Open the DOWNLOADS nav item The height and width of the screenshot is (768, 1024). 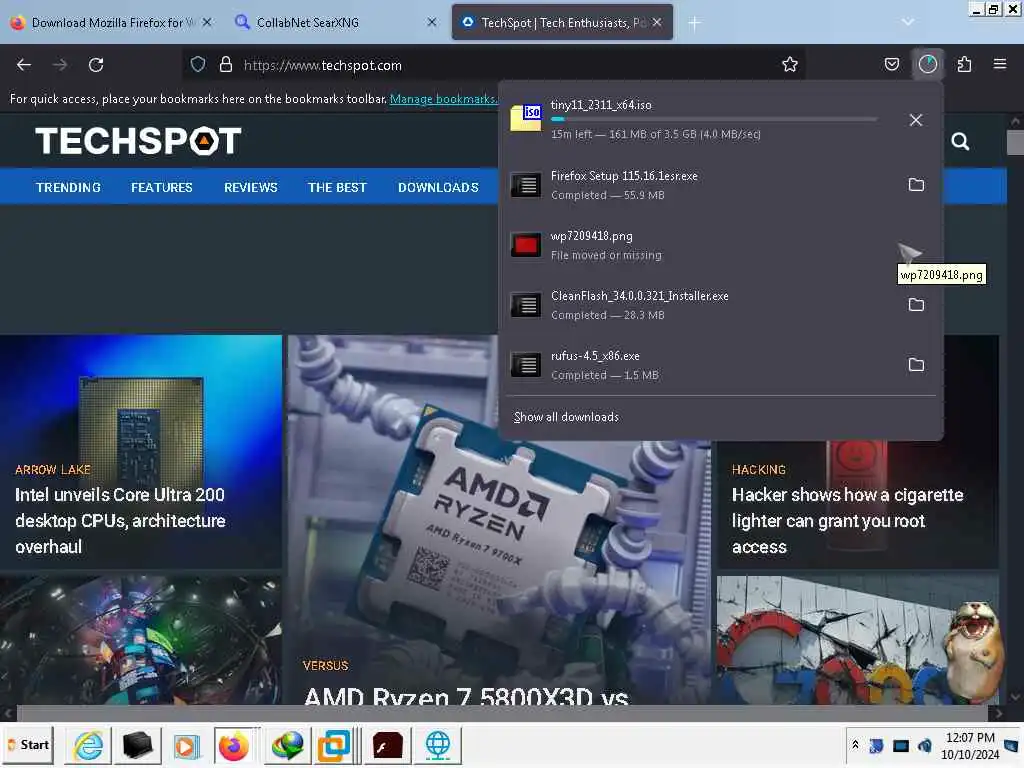(438, 187)
